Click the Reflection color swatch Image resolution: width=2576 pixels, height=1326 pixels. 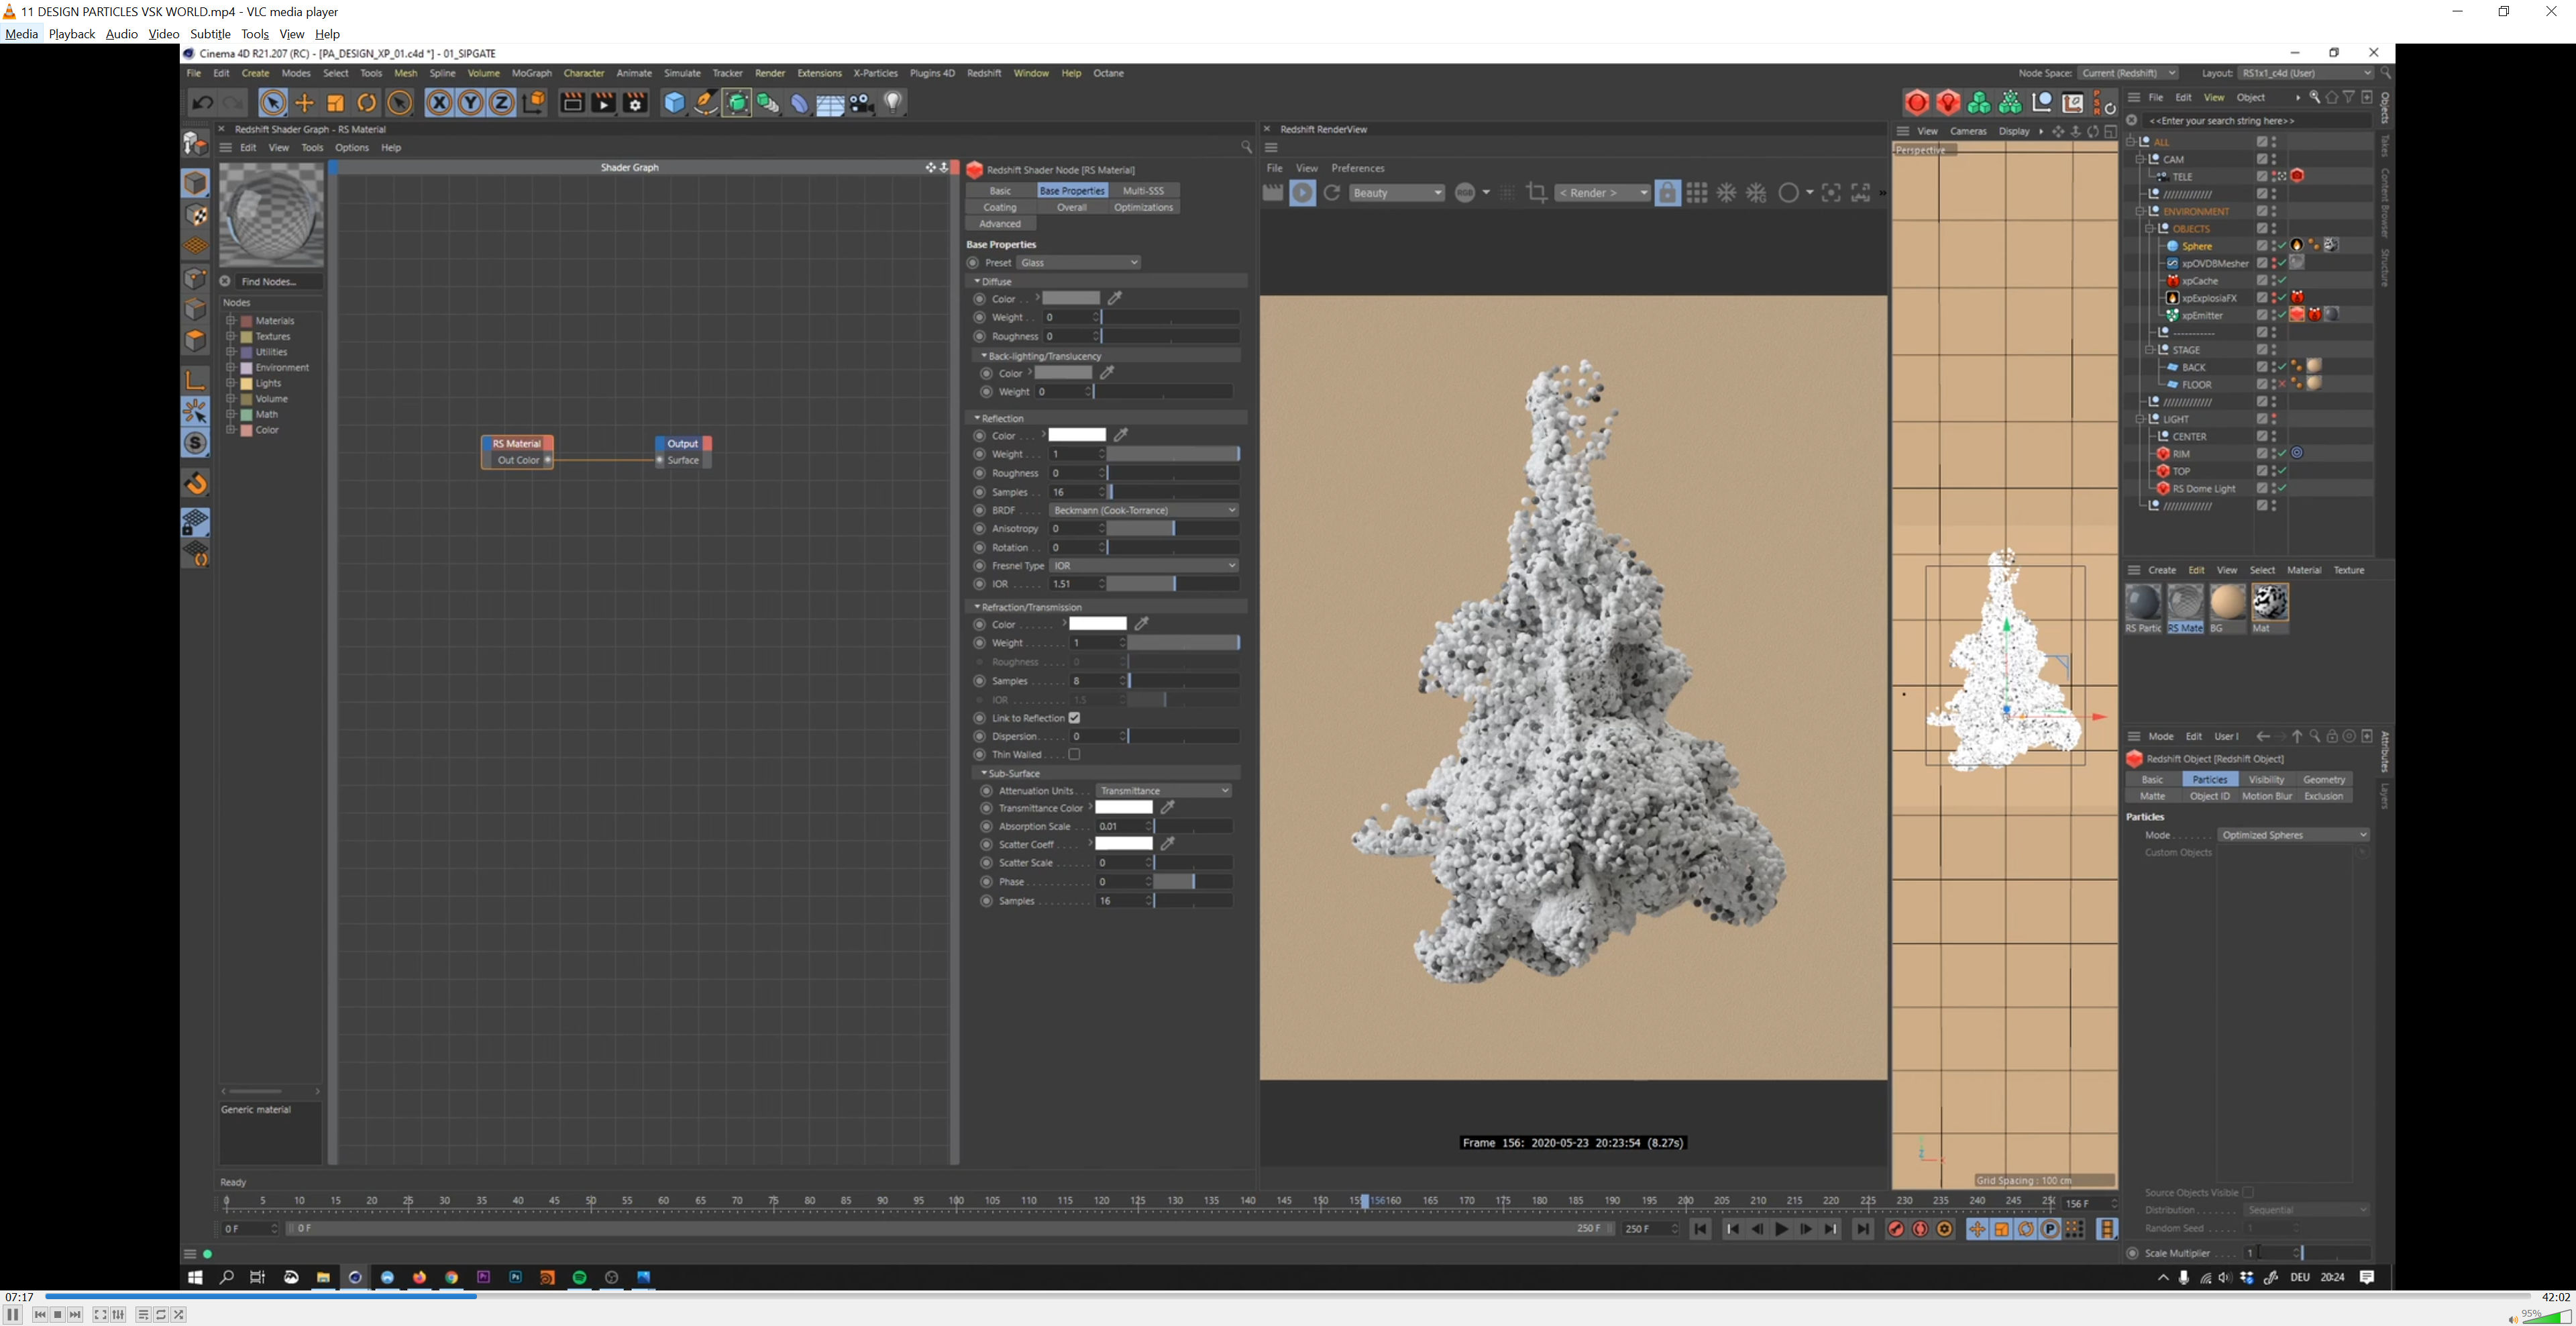[1076, 435]
